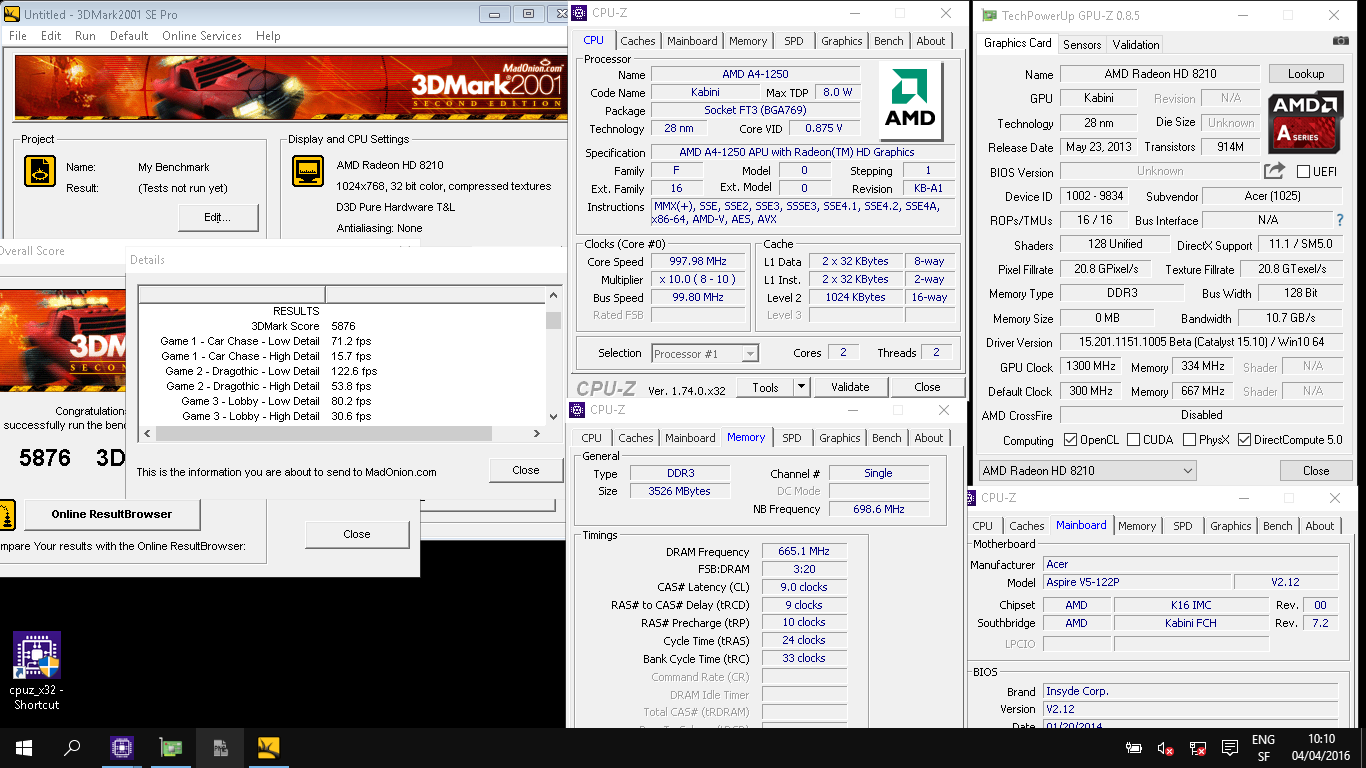Click Close in the Overall Score dialog
Screen dimensions: 1366x768
coord(357,534)
